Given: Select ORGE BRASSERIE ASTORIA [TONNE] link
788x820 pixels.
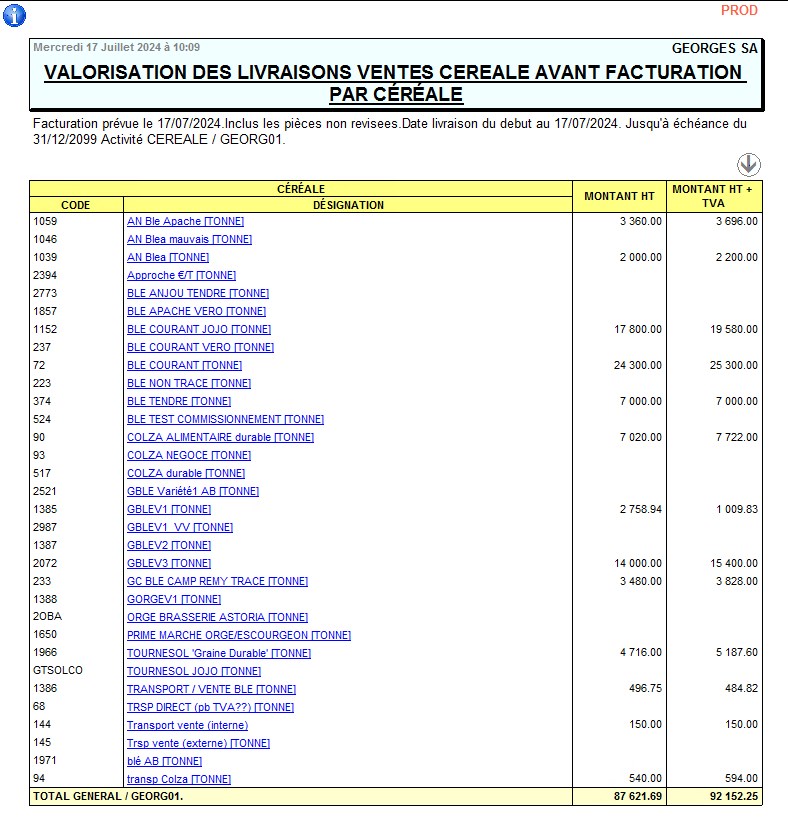Looking at the screenshot, I should (x=217, y=617).
